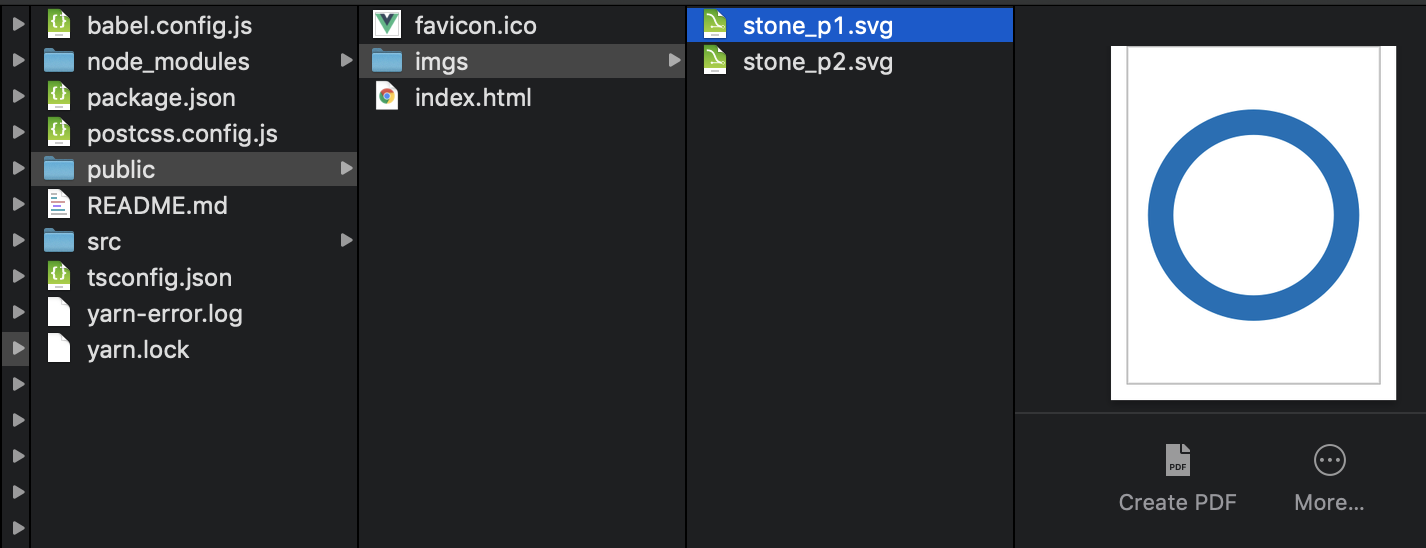Select the Chrome index.html icon
Viewport: 1426px width, 548px height.
[x=387, y=98]
